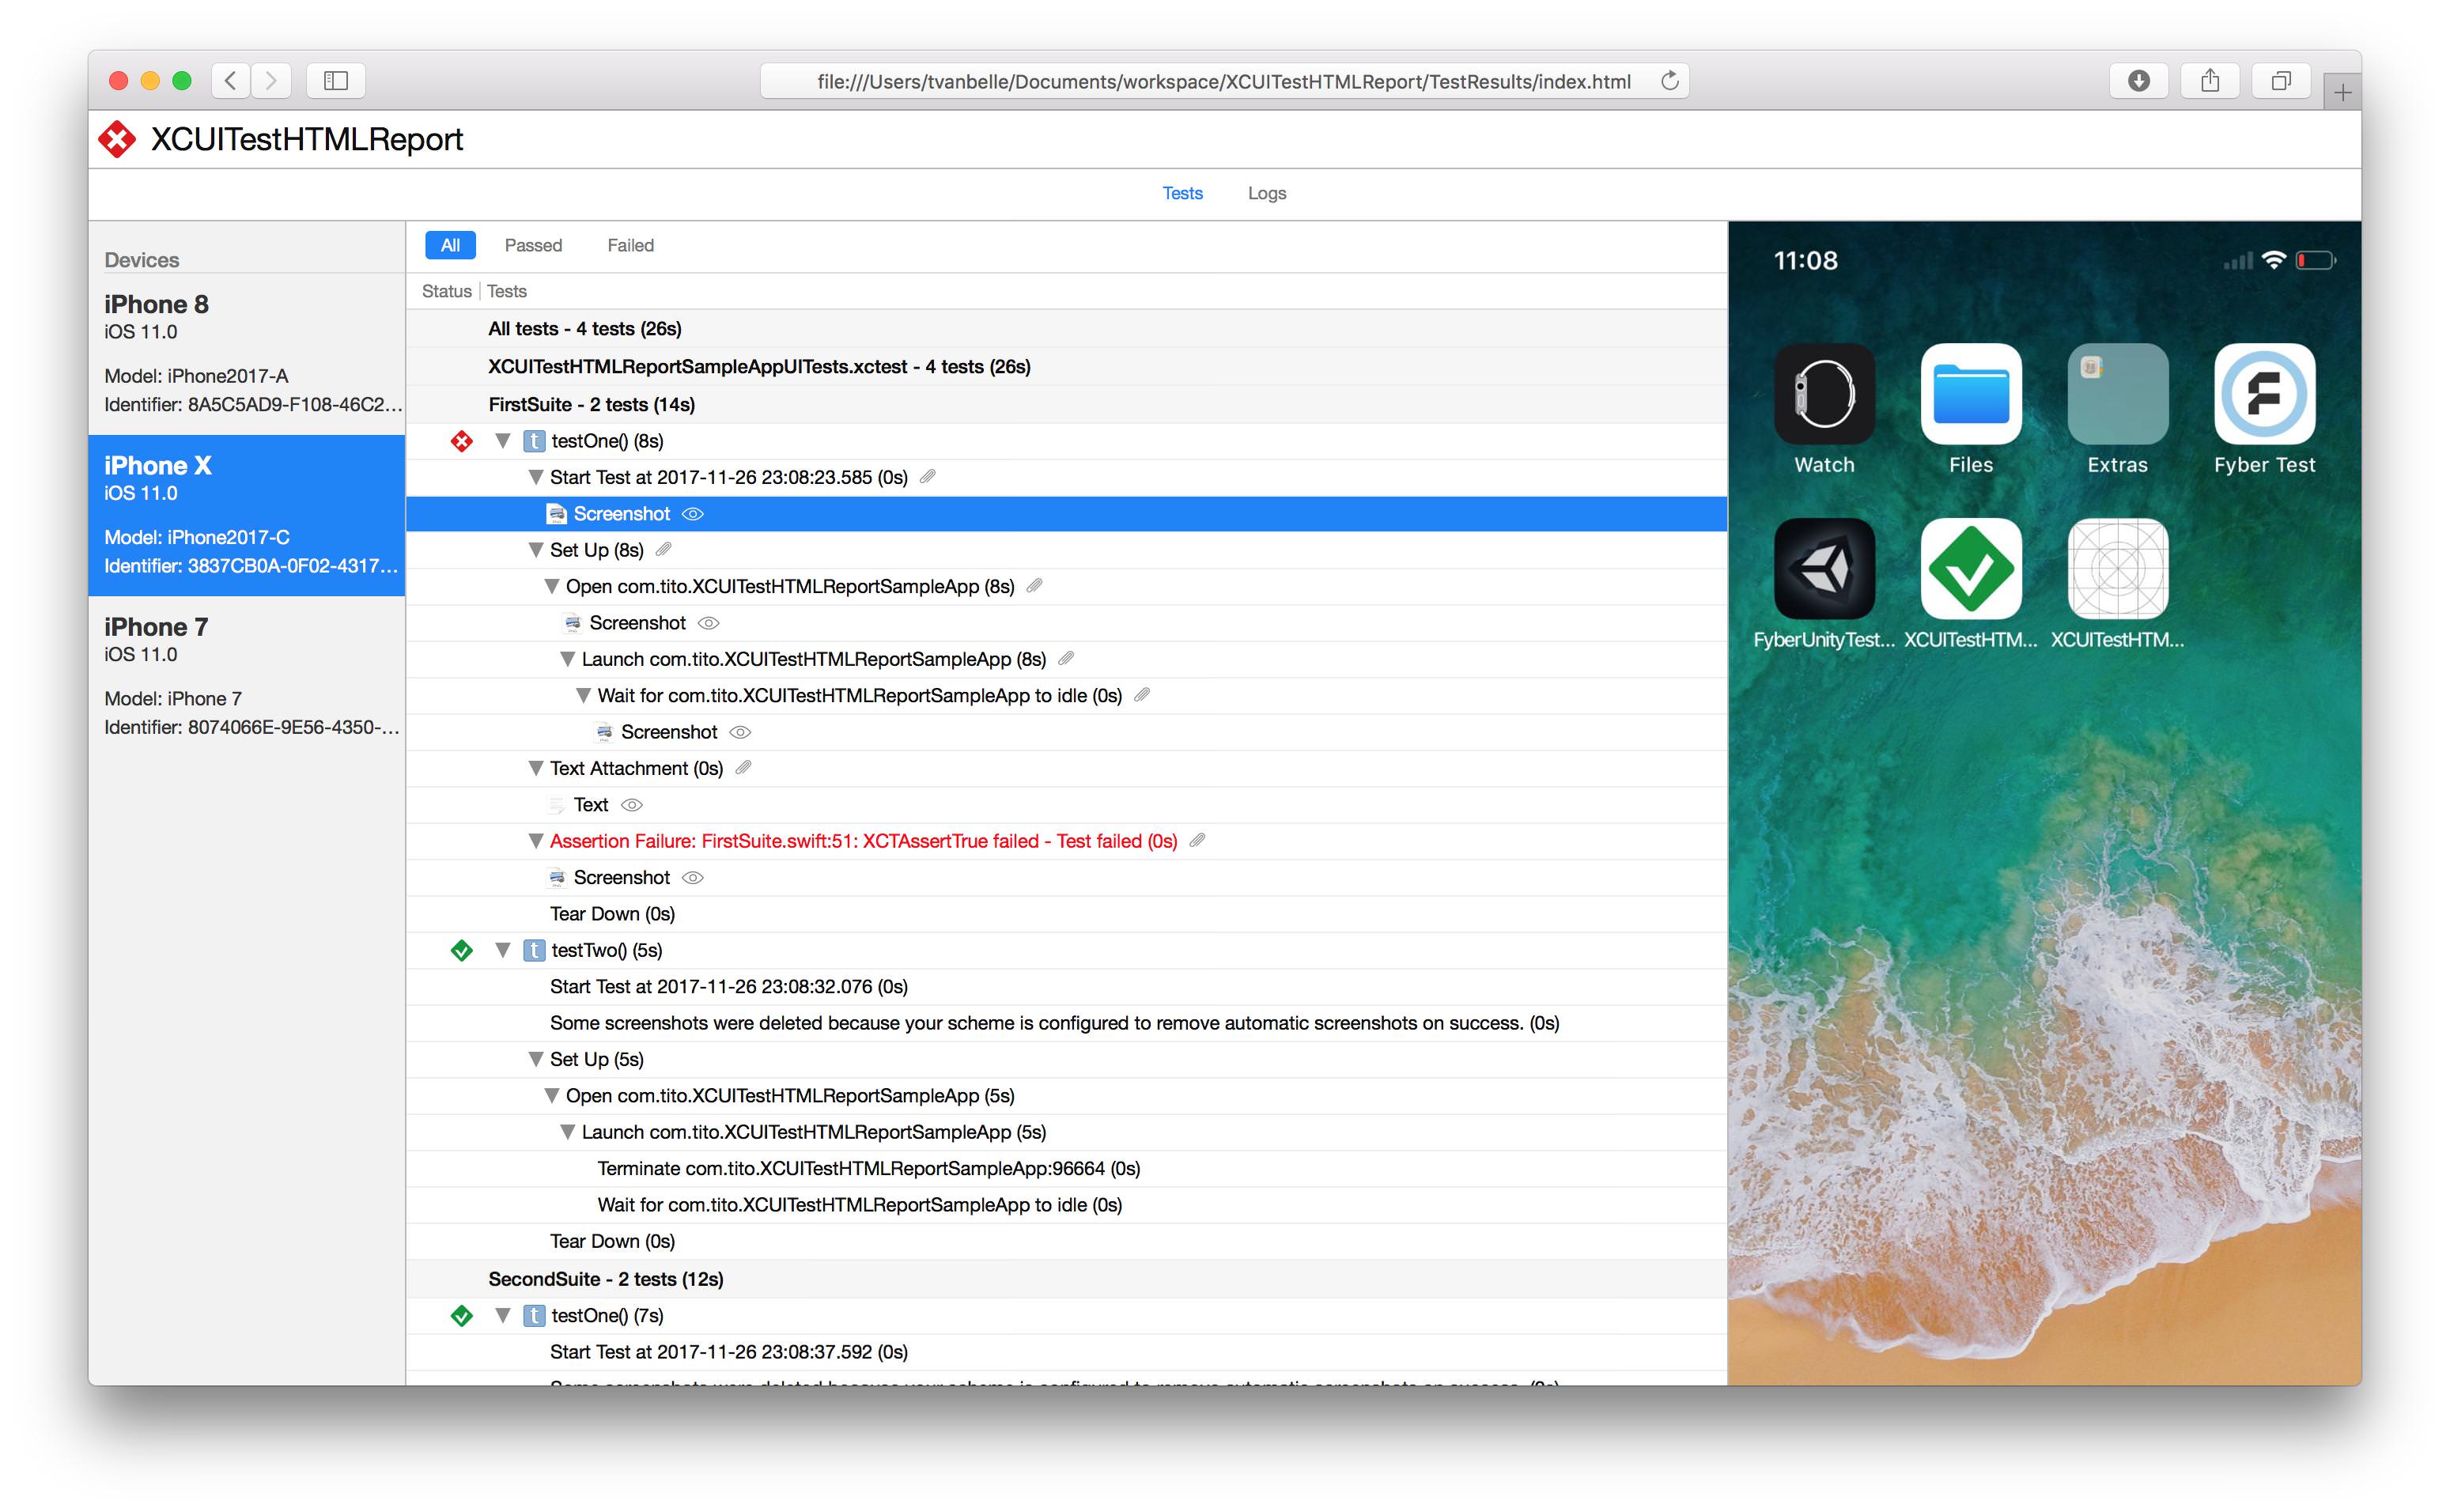This screenshot has height=1512, width=2450.
Task: Click the Safari sidebar toggle button
Action: pos(336,81)
